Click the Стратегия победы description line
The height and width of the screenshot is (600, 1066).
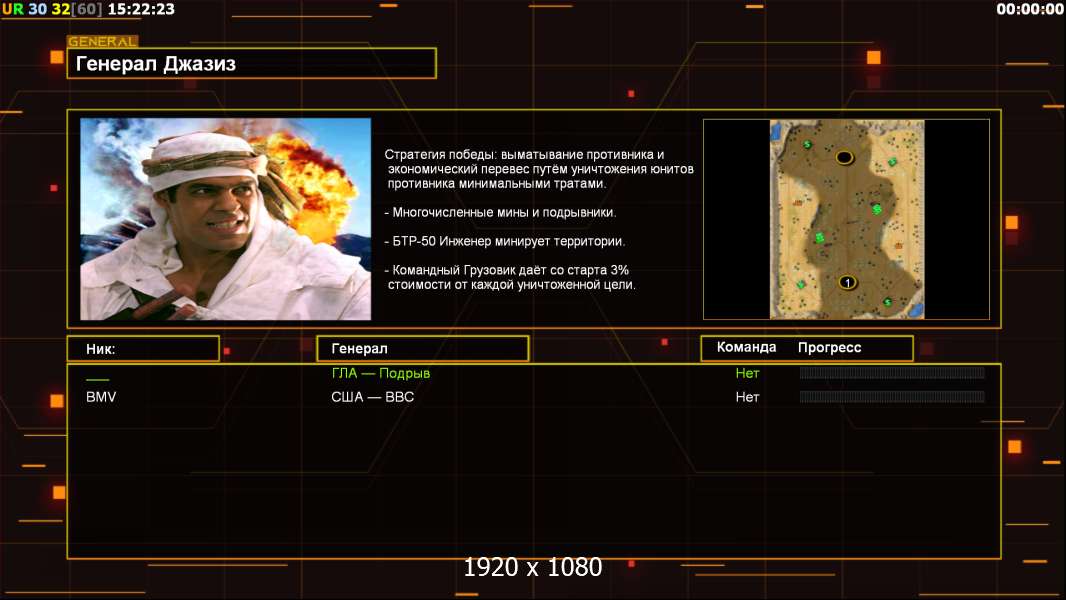coord(539,169)
